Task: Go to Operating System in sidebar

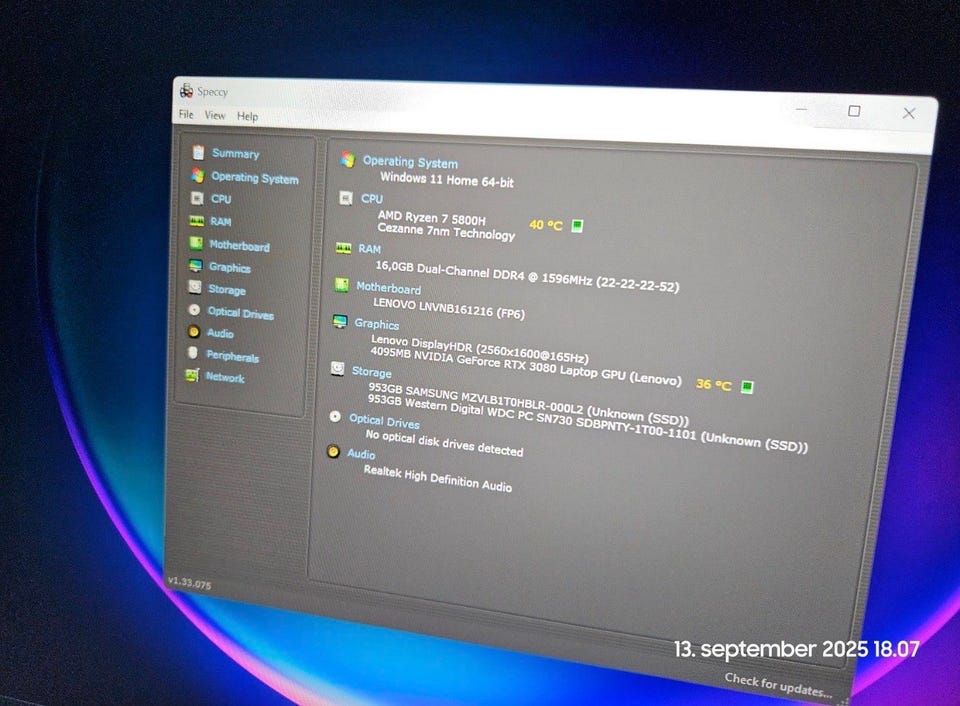Action: coord(255,178)
